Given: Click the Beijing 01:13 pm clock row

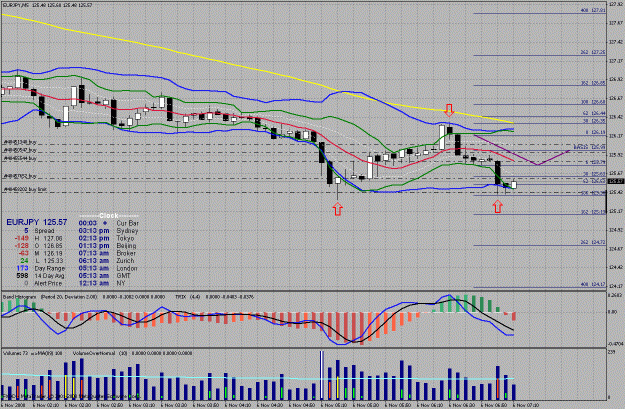Looking at the screenshot, I should coord(108,246).
